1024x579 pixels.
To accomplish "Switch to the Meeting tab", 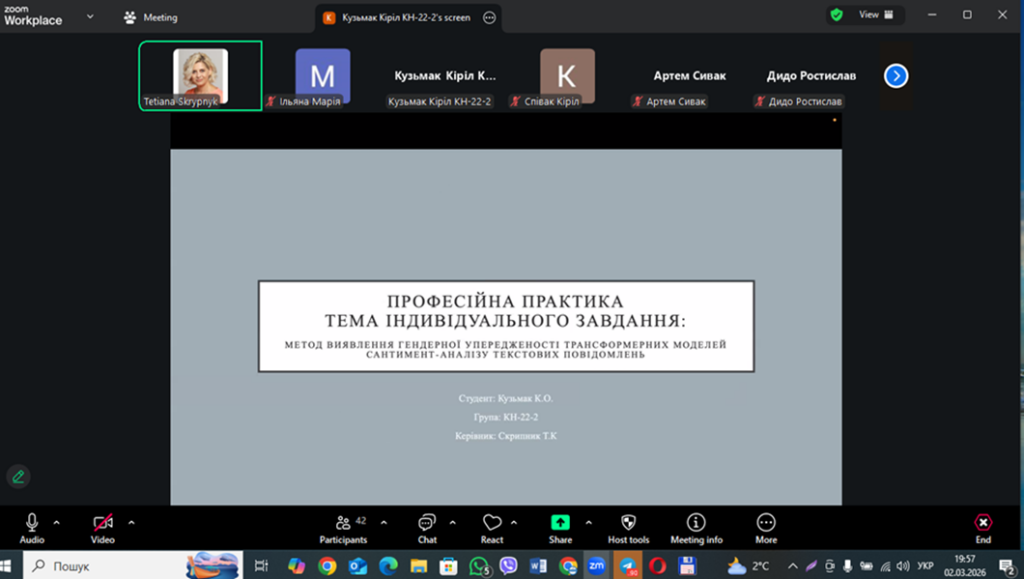I will click(x=151, y=17).
